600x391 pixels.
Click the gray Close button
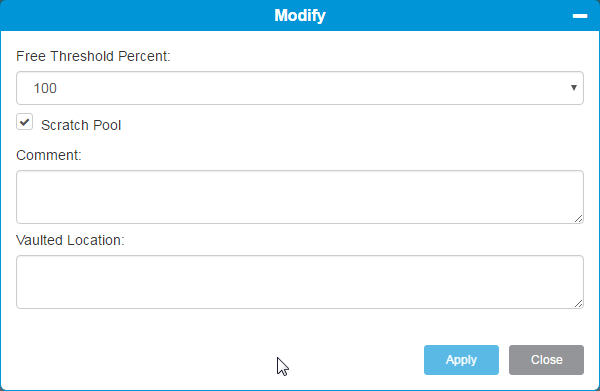tap(546, 360)
